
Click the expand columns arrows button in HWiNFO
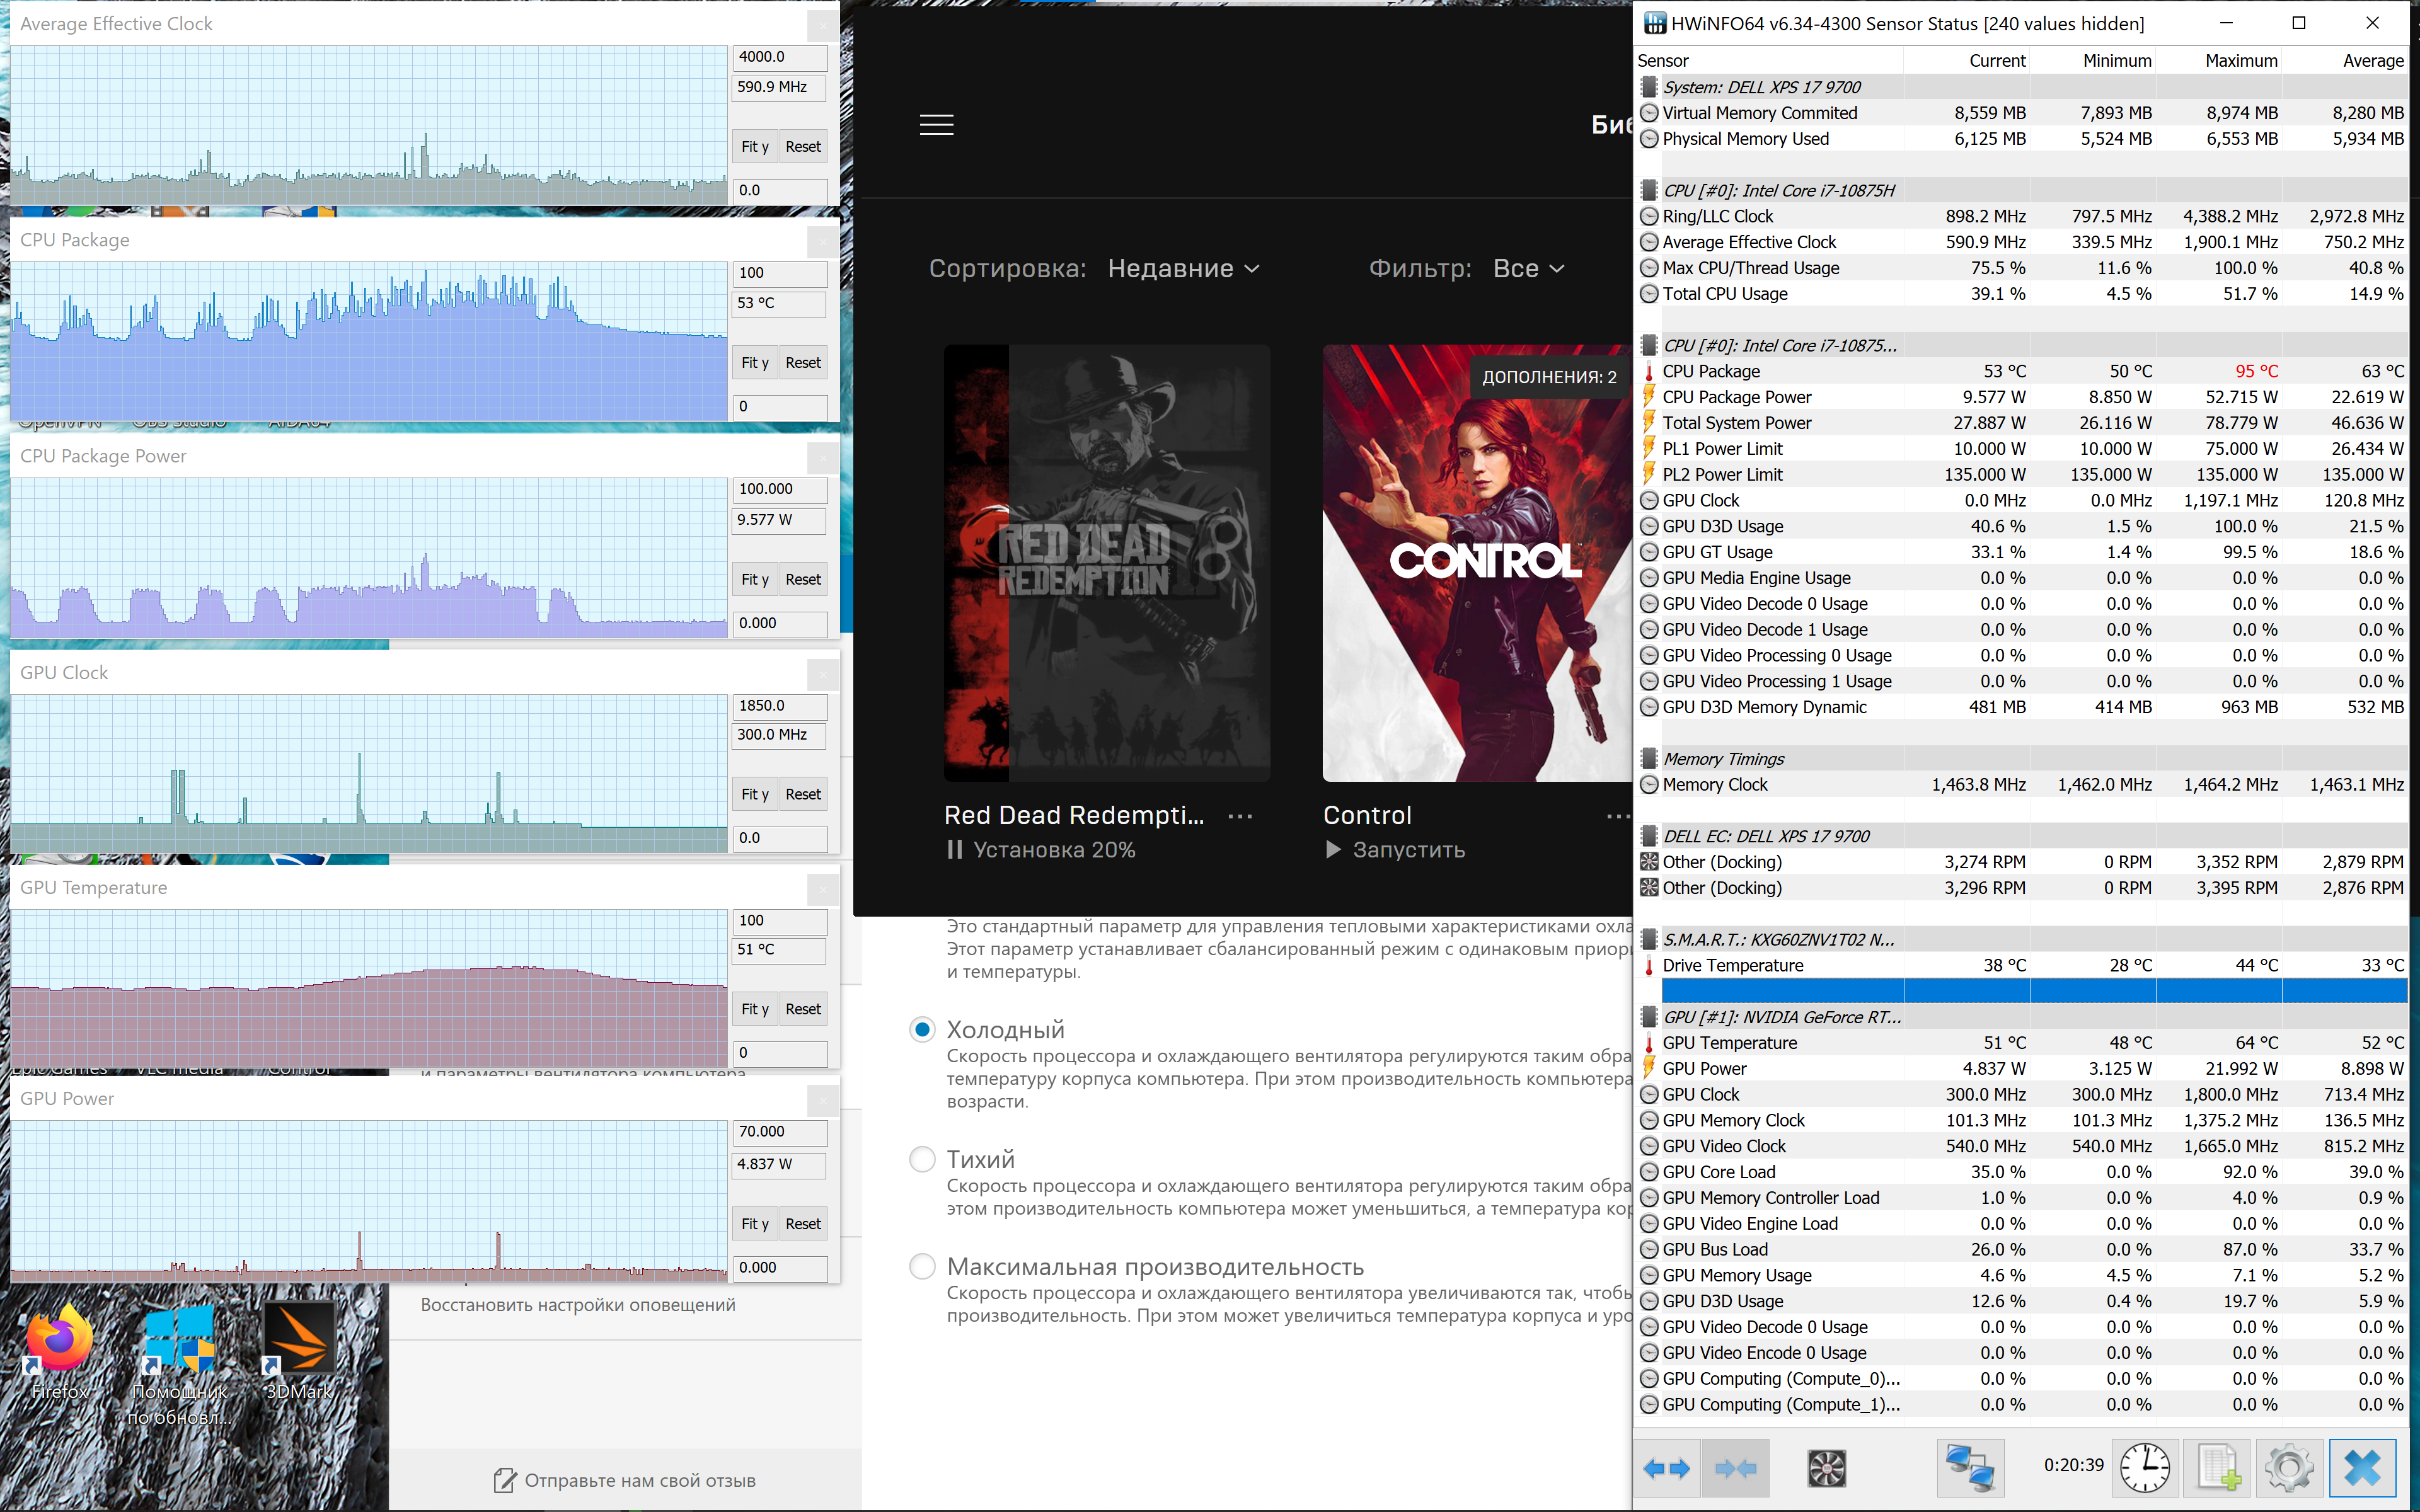pos(1666,1468)
